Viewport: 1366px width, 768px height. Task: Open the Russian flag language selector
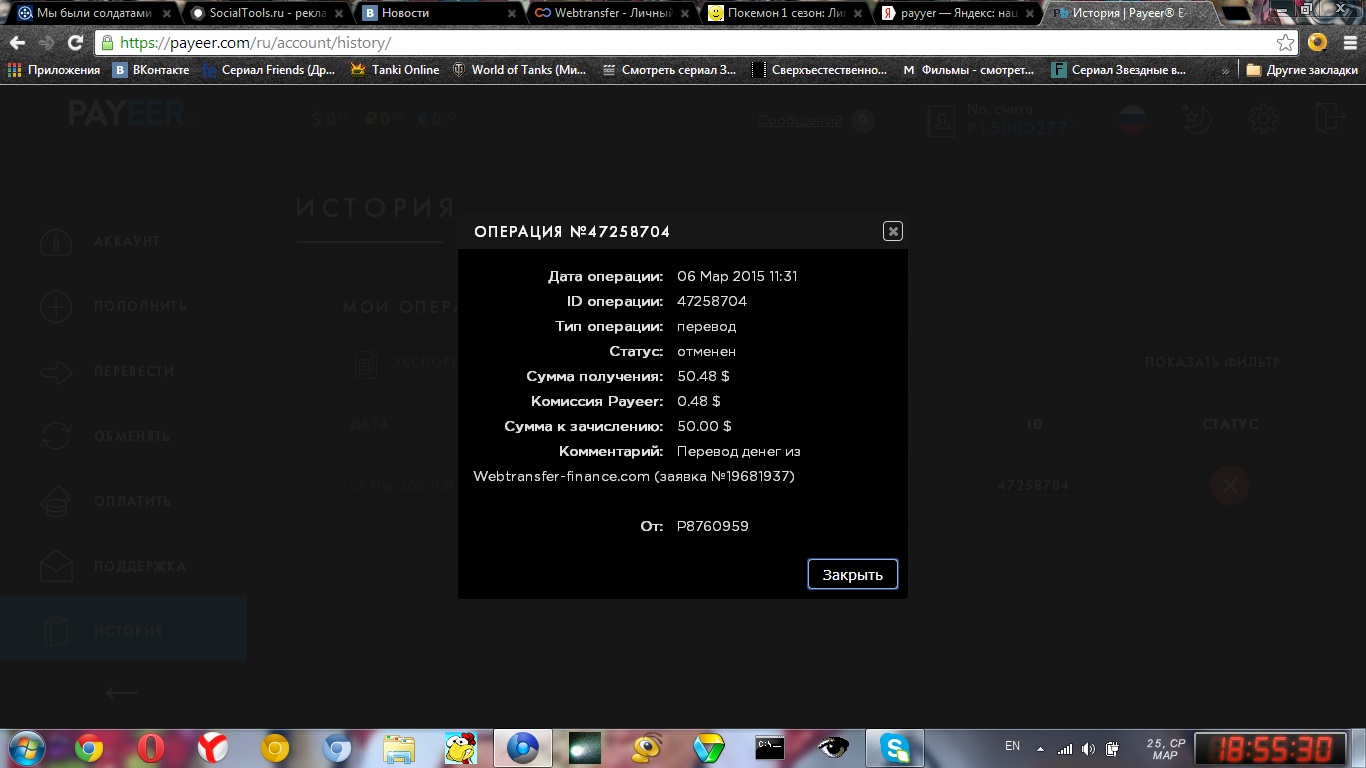point(1131,121)
